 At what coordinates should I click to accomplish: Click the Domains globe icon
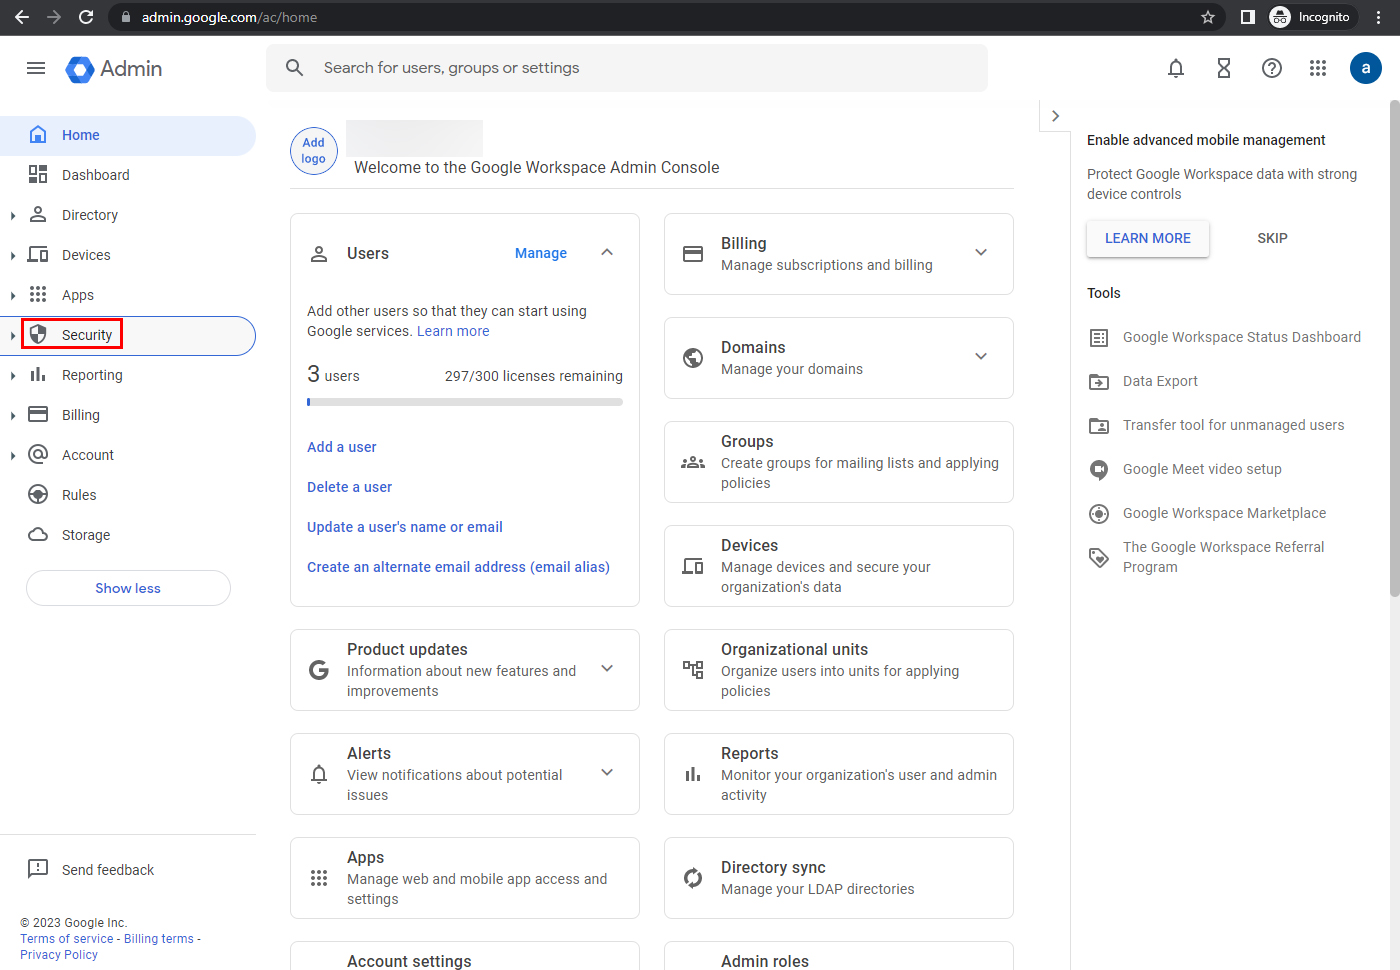[x=693, y=358]
